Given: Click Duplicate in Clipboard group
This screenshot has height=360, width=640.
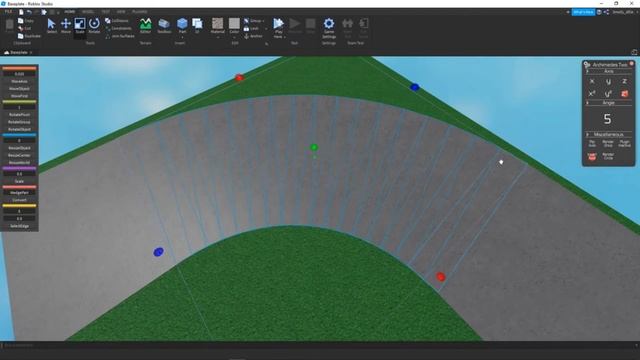Looking at the screenshot, I should coord(29,36).
